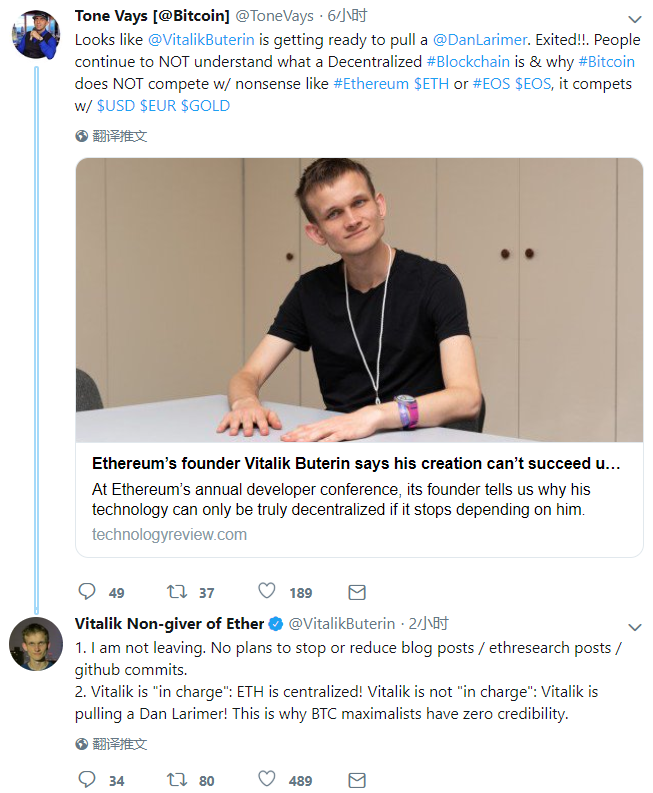653x793 pixels.
Task: Expand options chevron on Tone Vays' tweet
Action: tap(634, 20)
